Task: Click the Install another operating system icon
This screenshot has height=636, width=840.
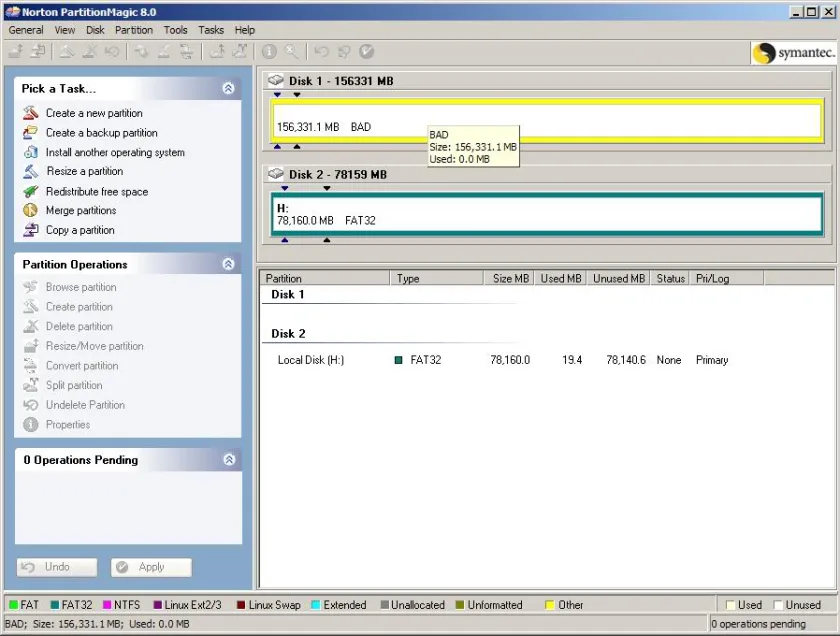Action: 31,152
